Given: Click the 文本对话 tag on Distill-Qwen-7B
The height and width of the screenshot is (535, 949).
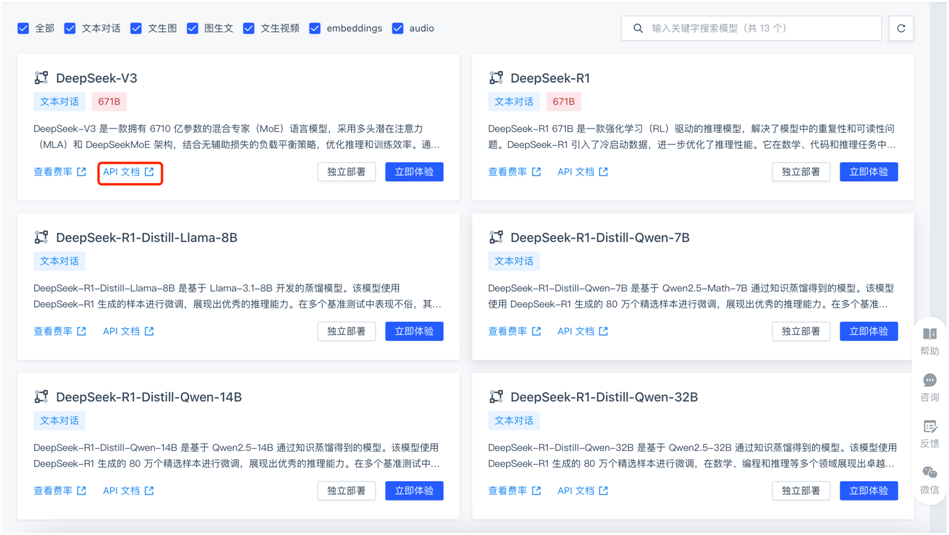Looking at the screenshot, I should (x=514, y=261).
